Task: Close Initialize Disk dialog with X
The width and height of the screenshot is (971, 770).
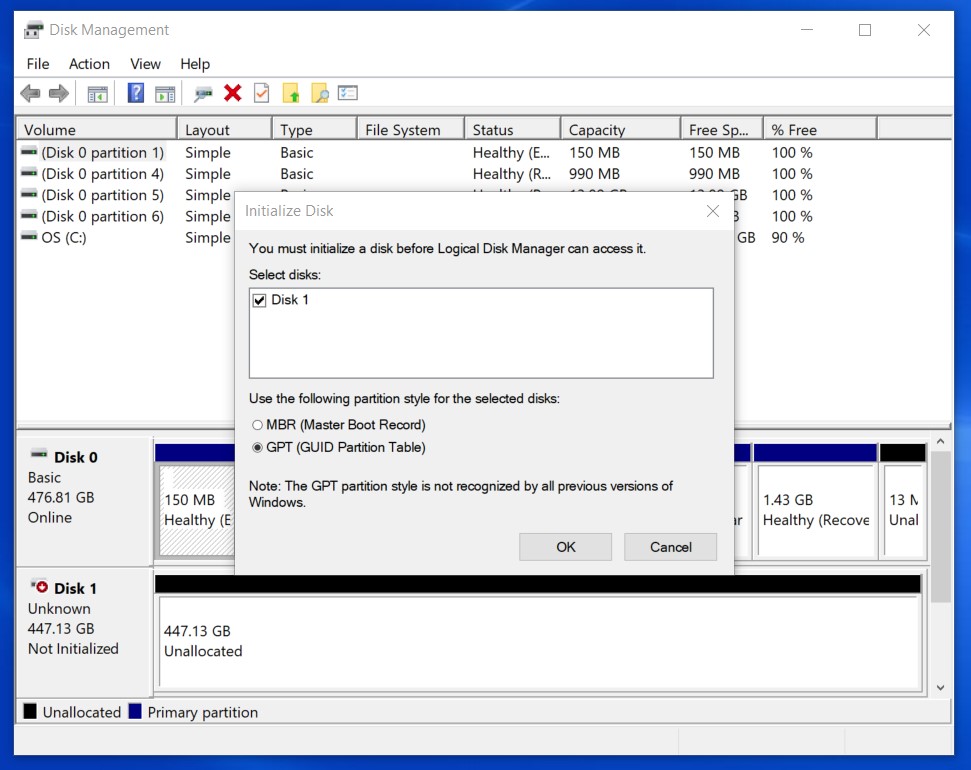Action: point(713,211)
